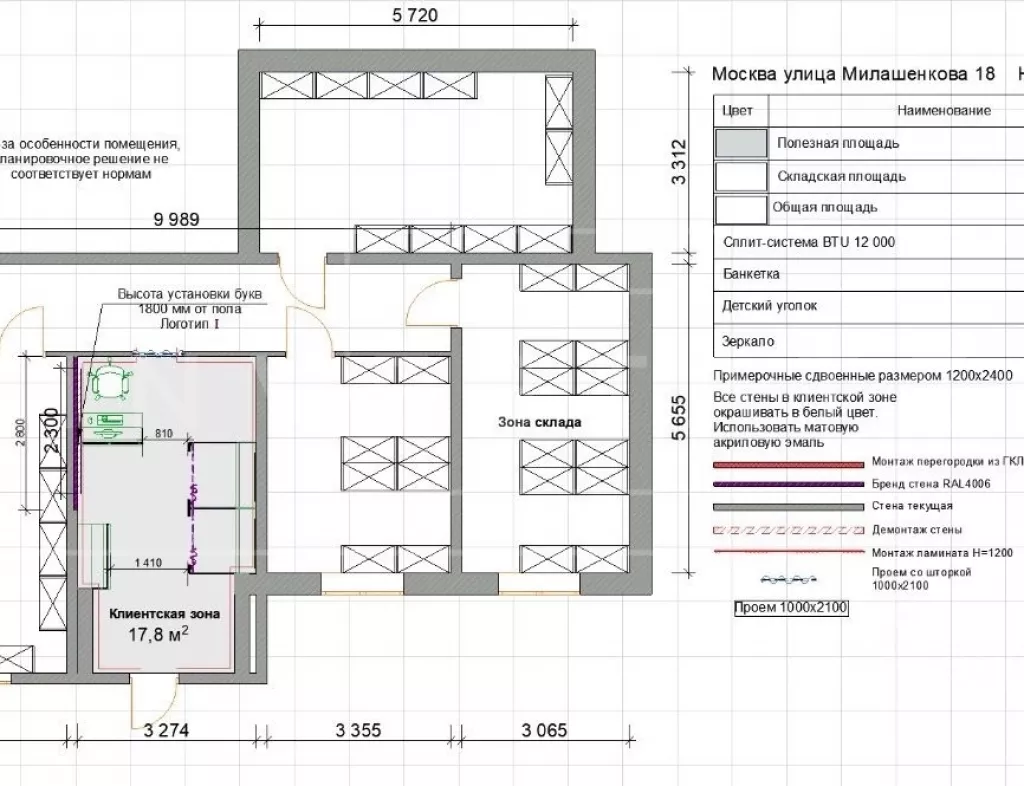Click the red partition line sample in legend
This screenshot has height=786, width=1024.
tap(788, 464)
